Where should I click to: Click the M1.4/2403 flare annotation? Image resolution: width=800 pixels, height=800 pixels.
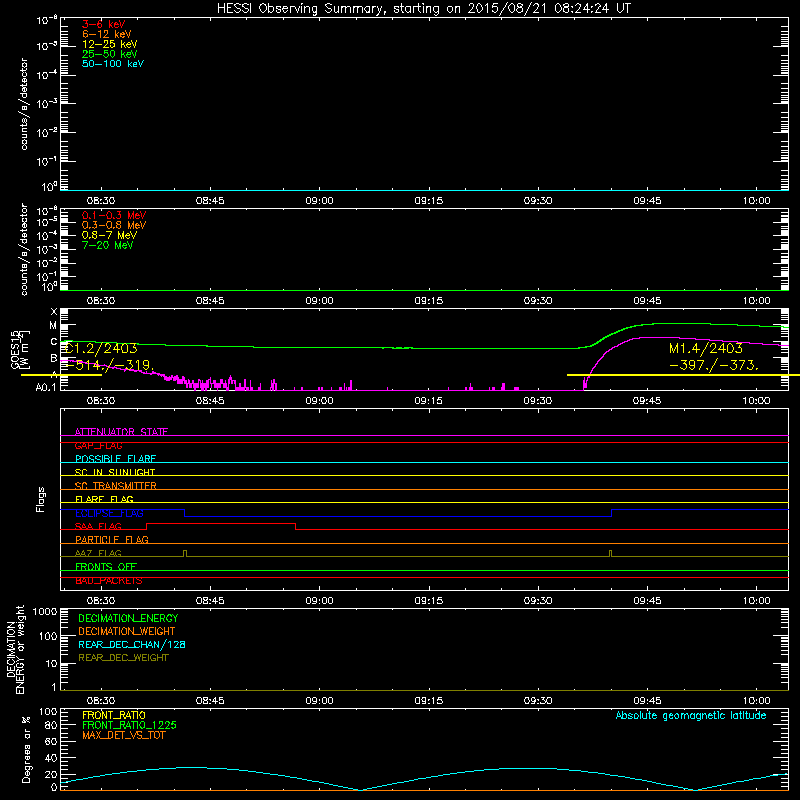click(x=706, y=348)
